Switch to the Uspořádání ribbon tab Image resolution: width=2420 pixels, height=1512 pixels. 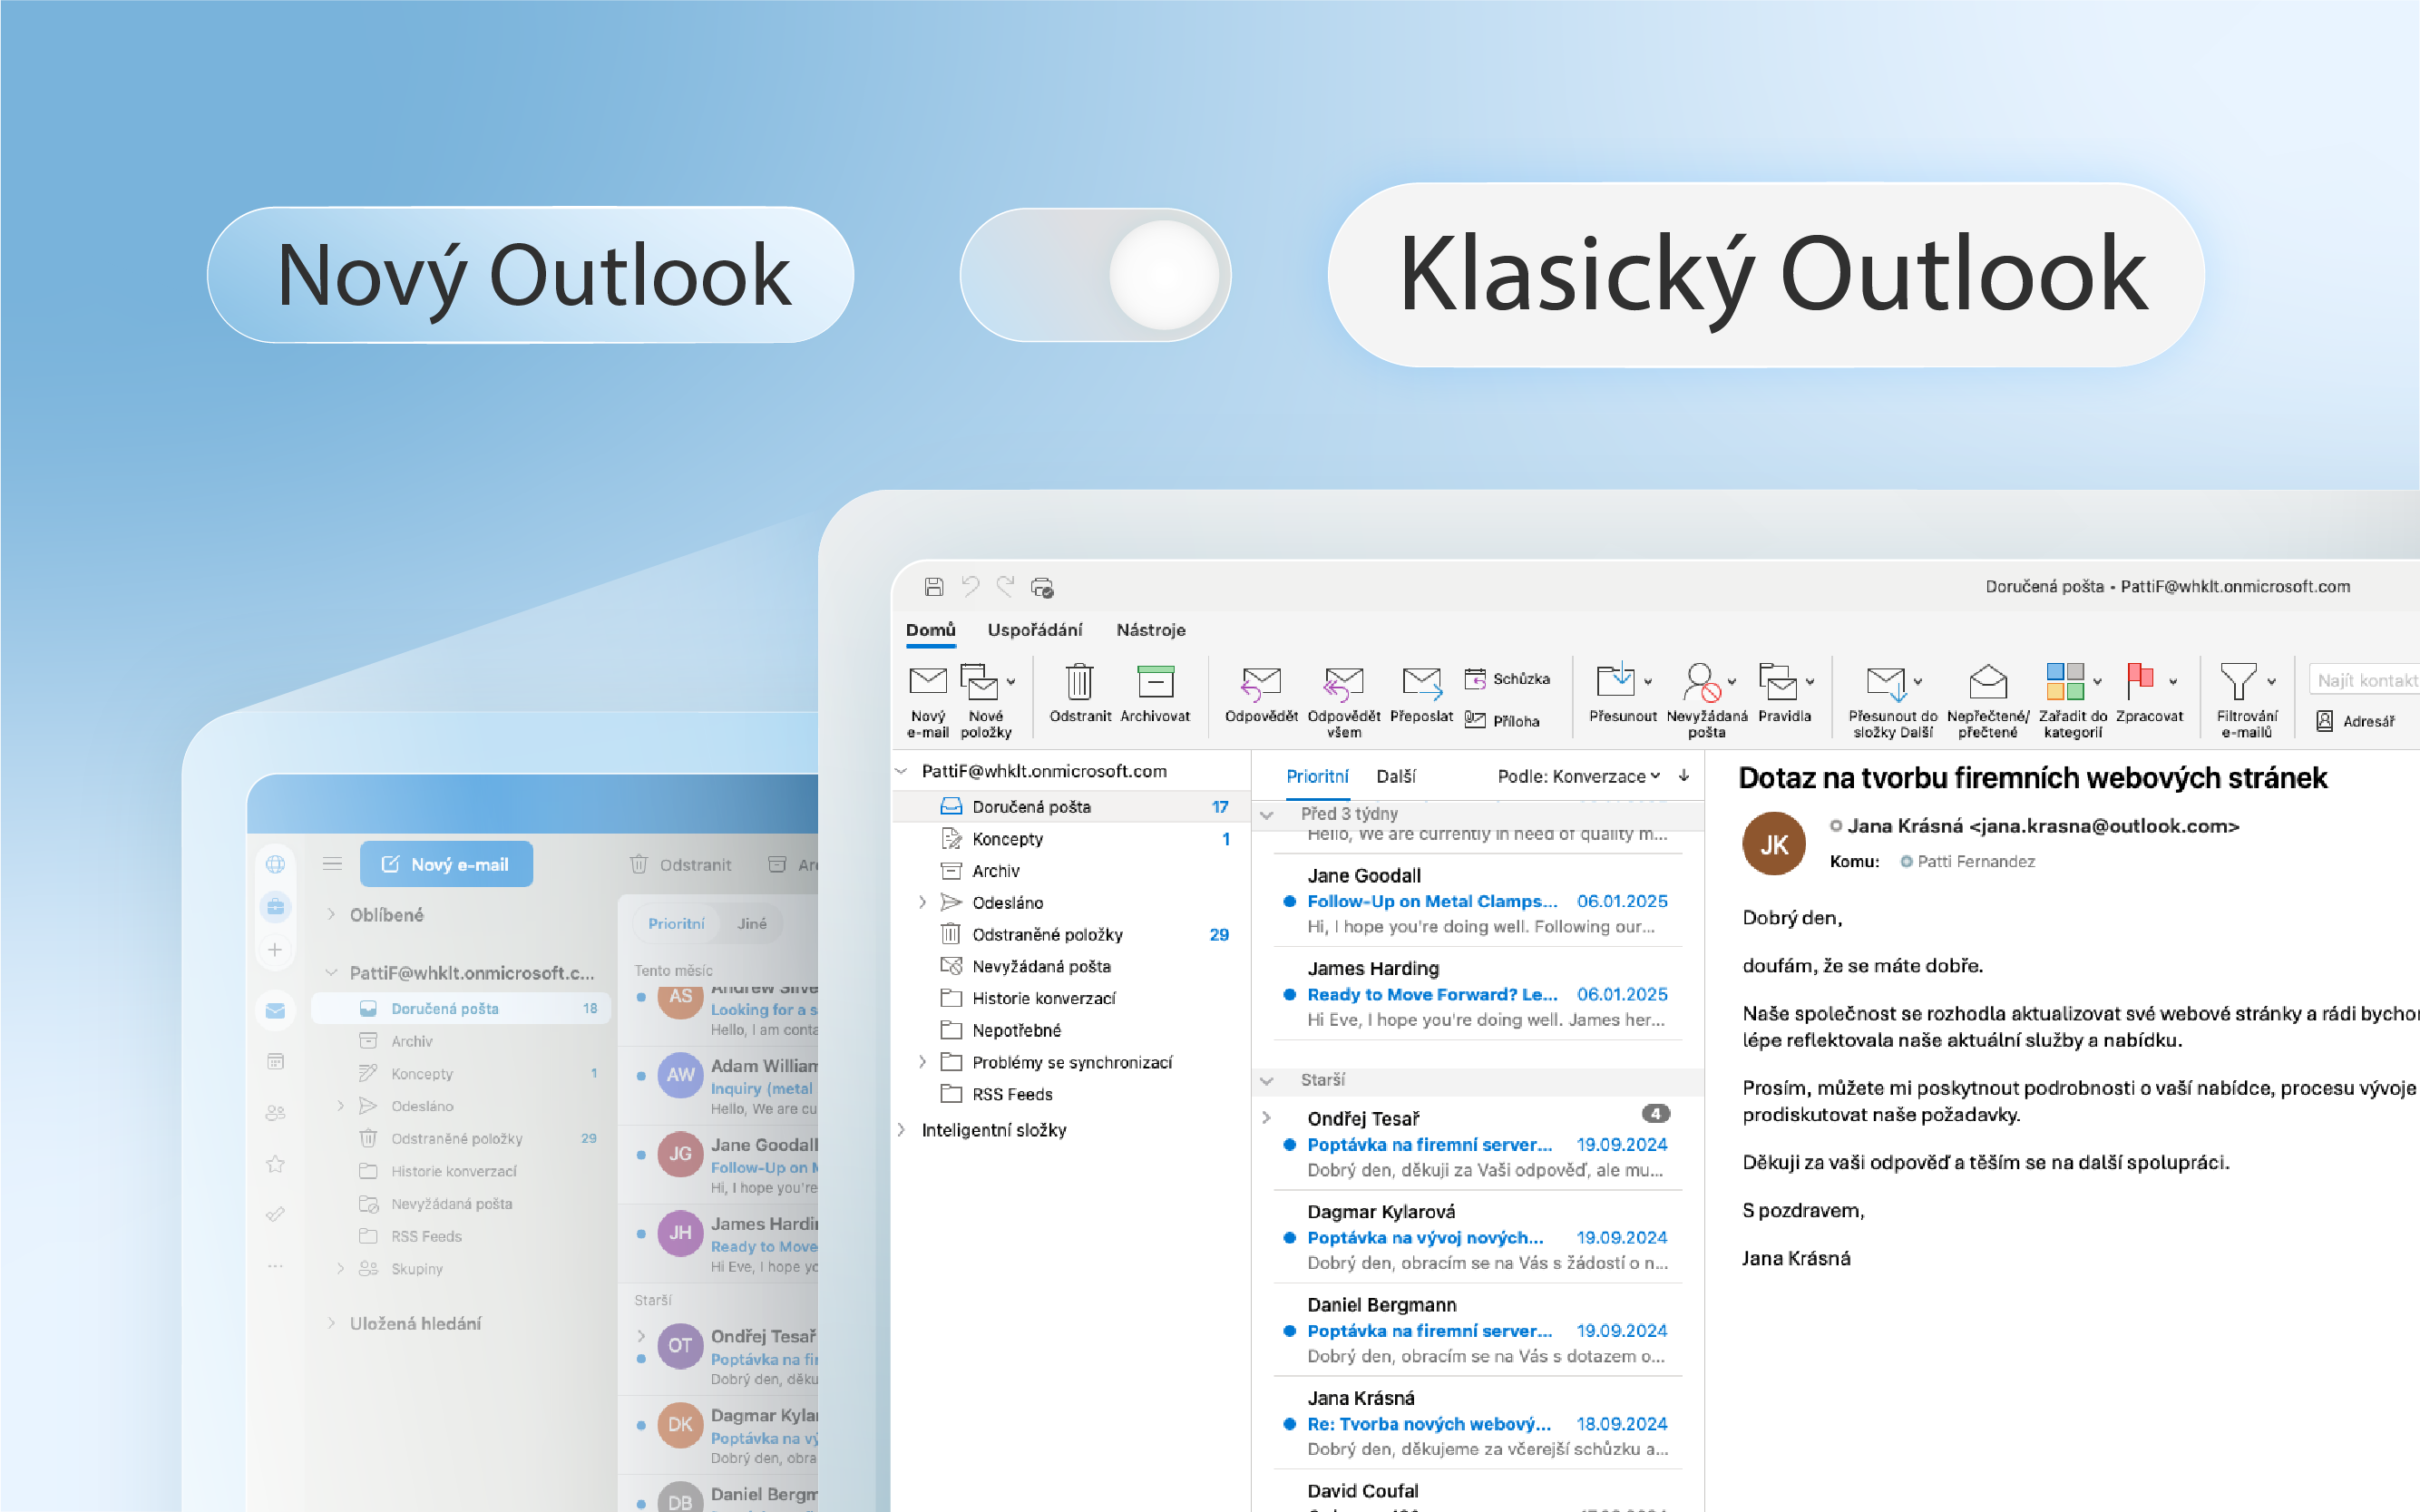click(1035, 630)
